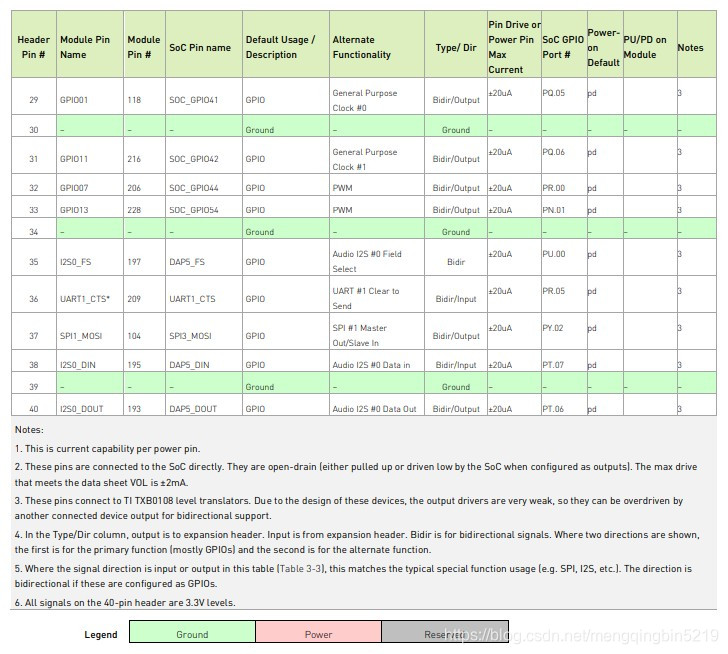728x654 pixels.
Task: Select the PR.00 GPIO port cell
Action: coord(564,185)
